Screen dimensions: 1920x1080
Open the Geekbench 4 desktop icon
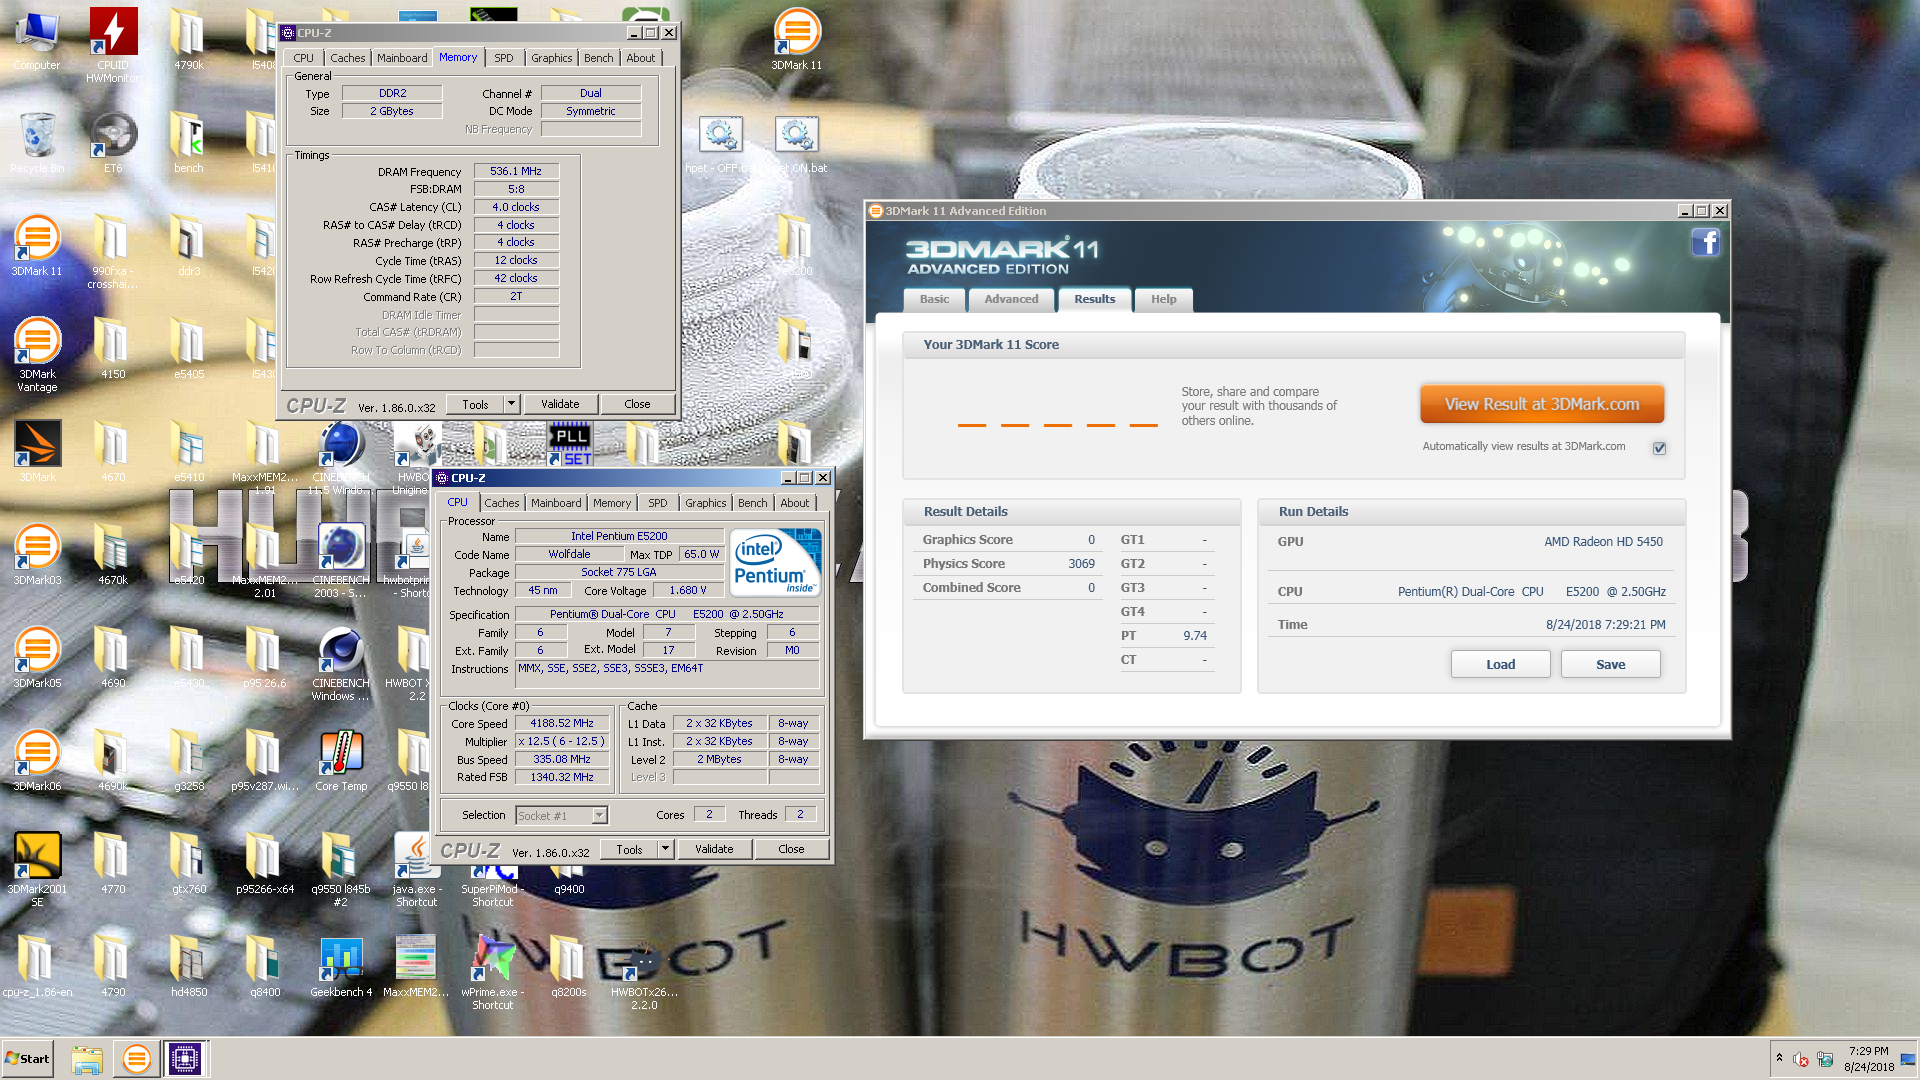[341, 965]
